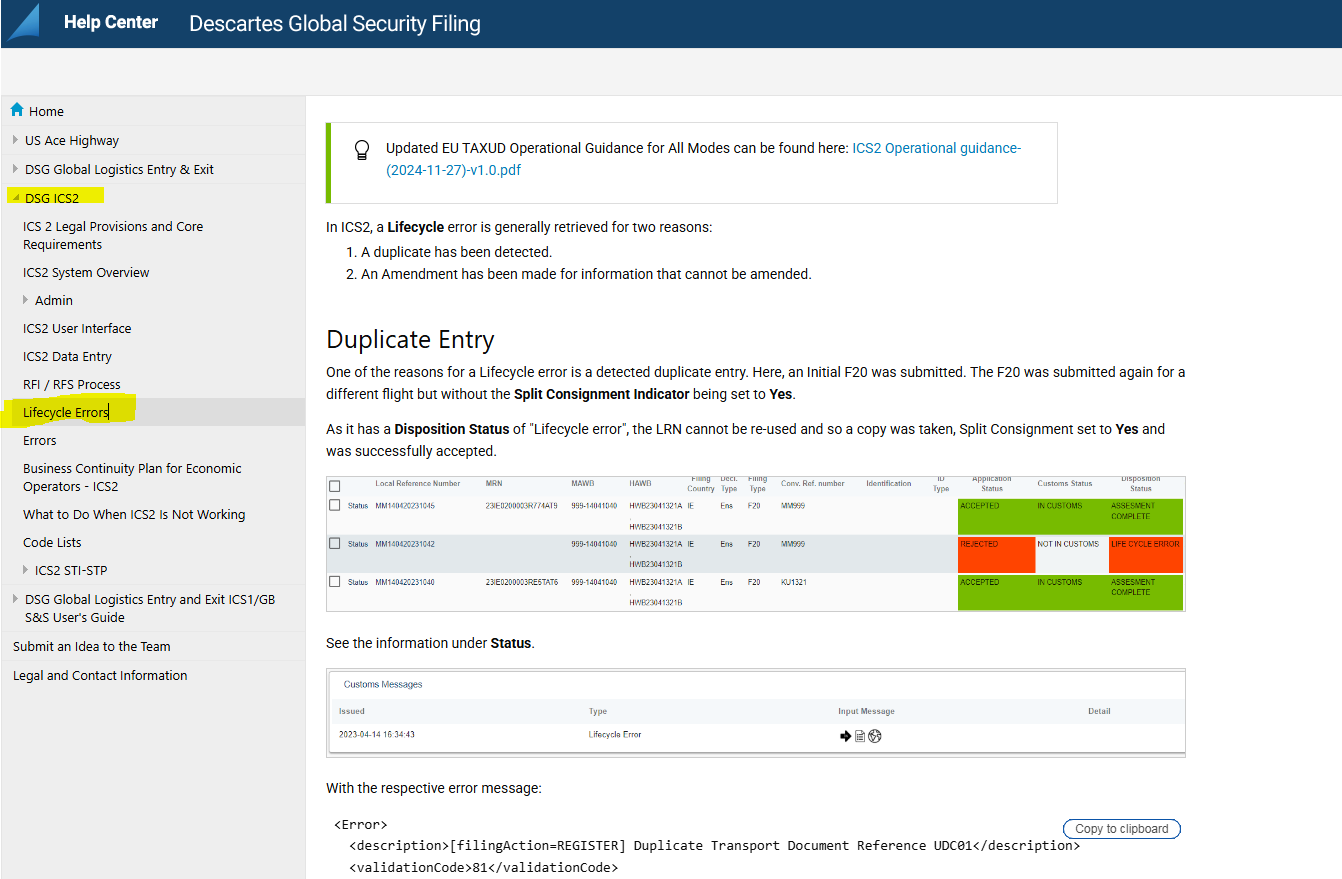The height and width of the screenshot is (879, 1342).
Task: Open Submit an Idea to the Team
Action: [x=92, y=646]
